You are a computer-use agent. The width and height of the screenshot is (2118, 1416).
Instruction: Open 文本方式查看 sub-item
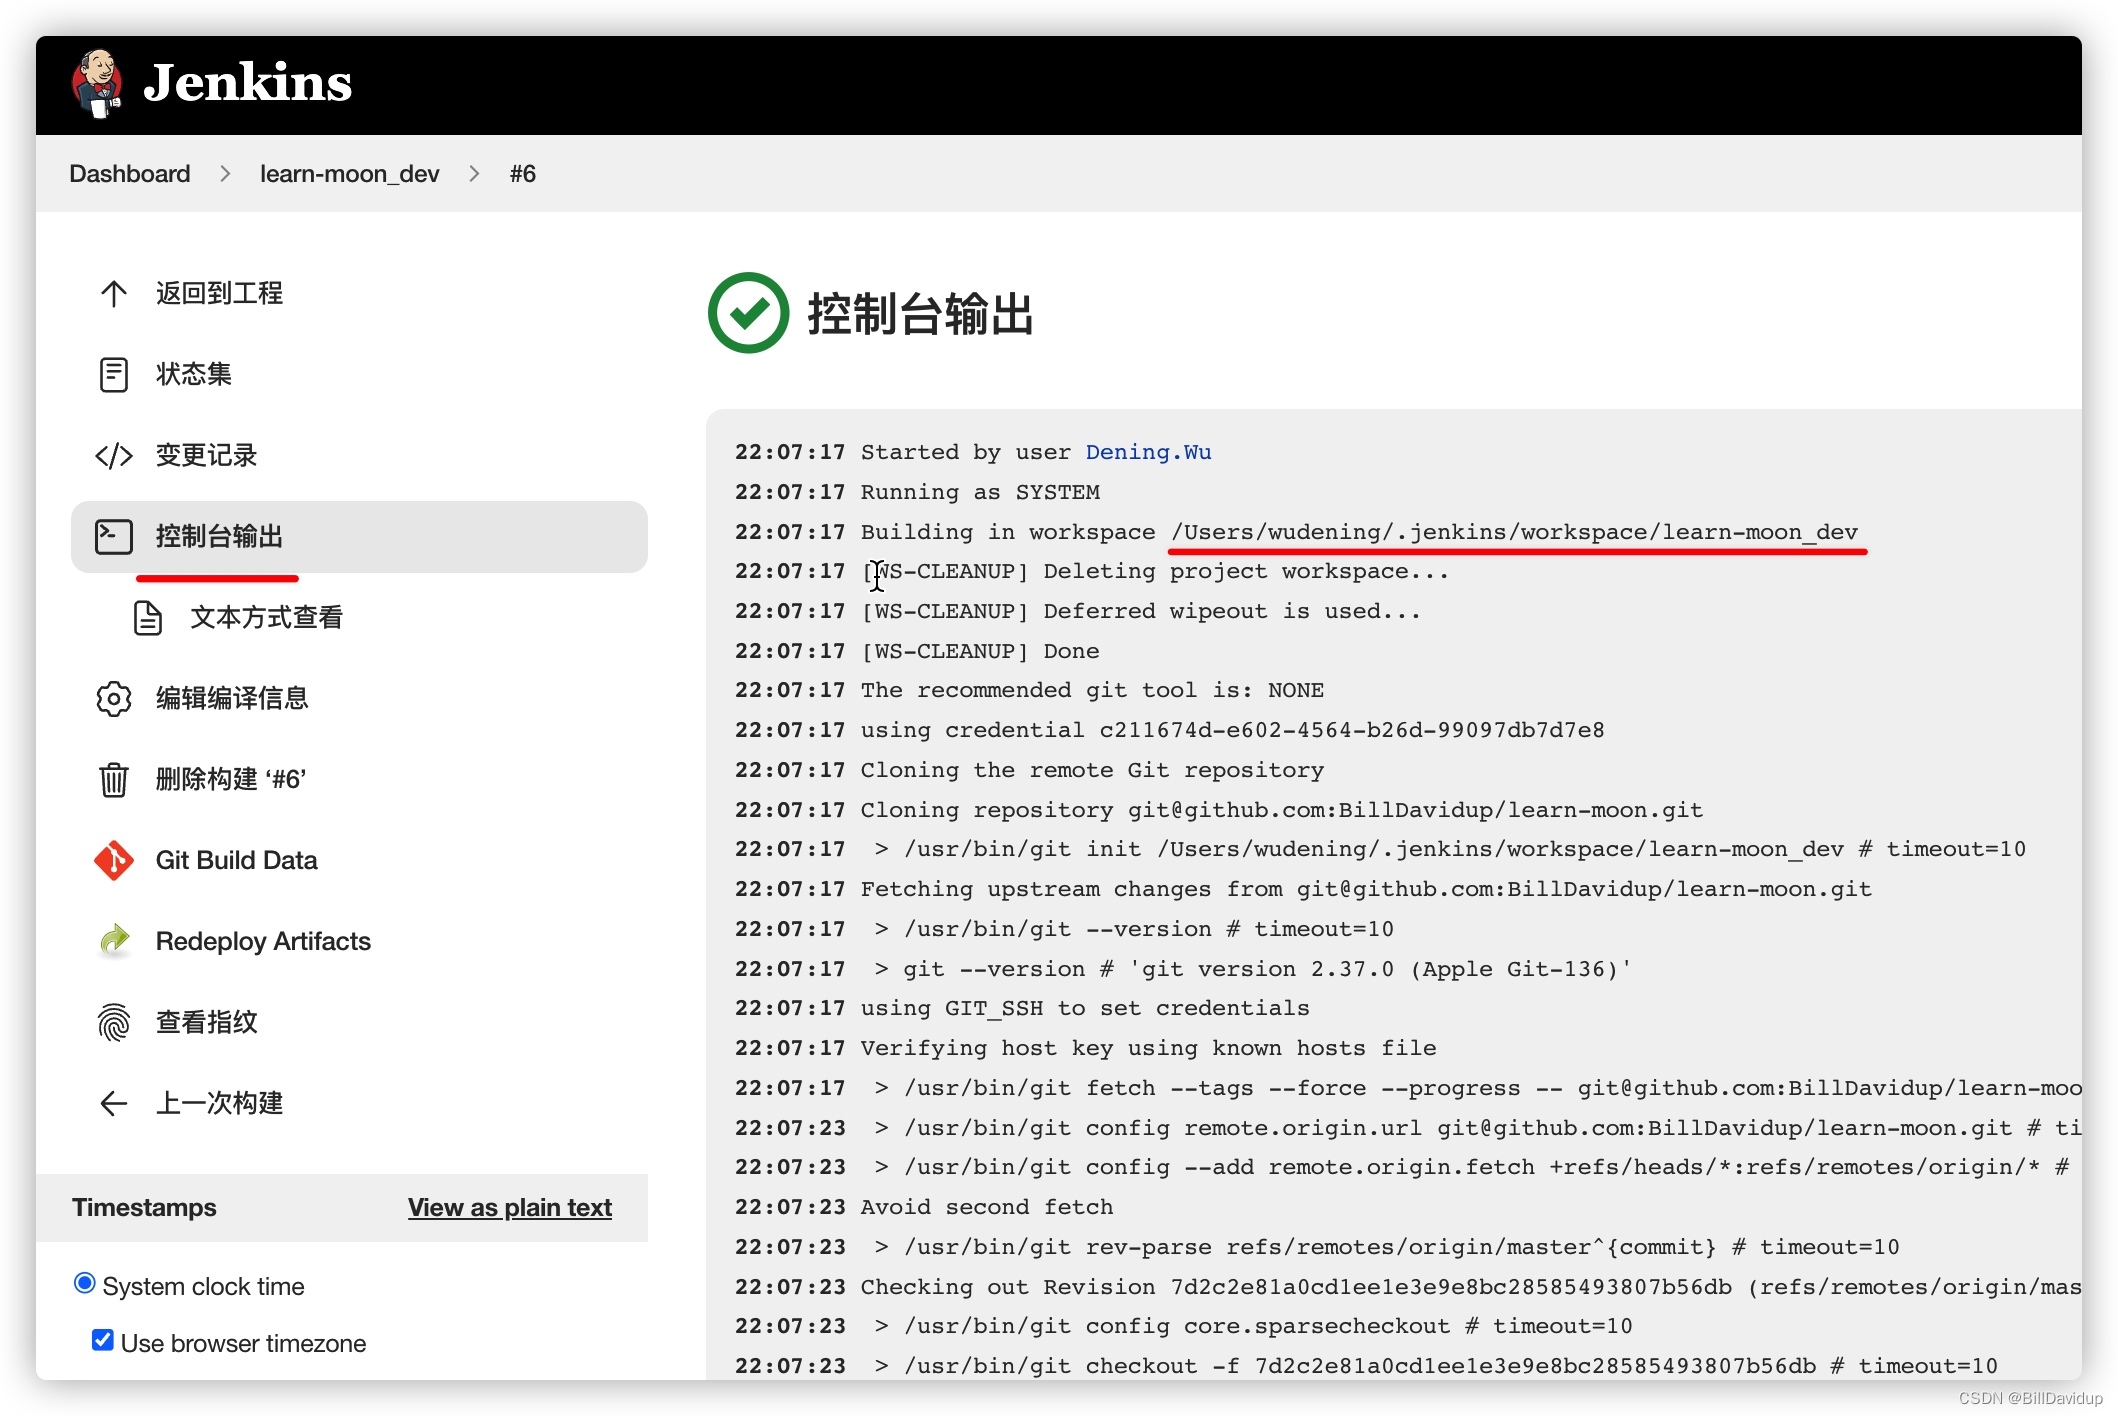tap(266, 617)
